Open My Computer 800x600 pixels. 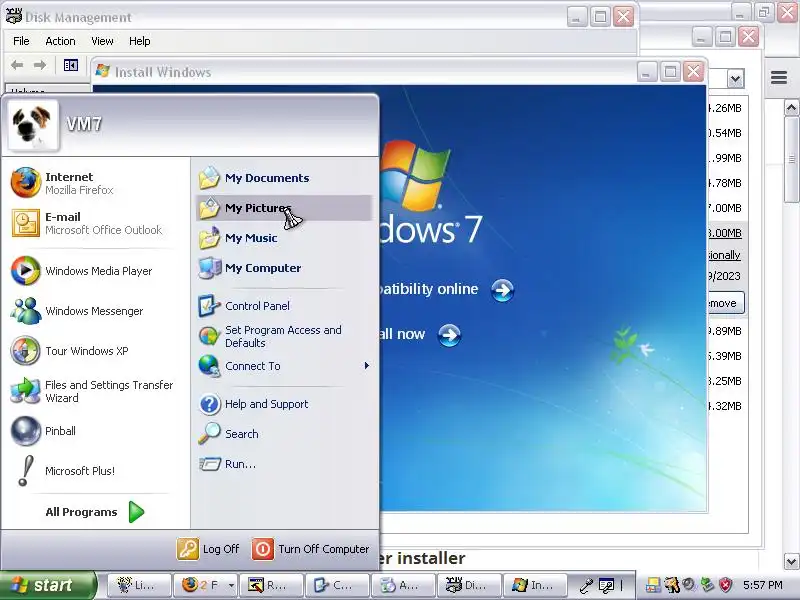284,268
